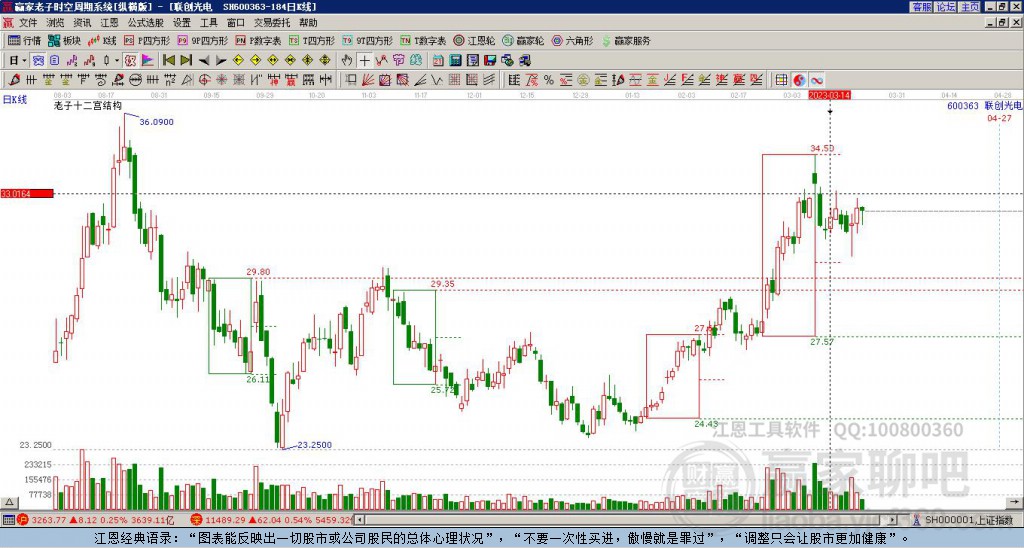The image size is (1024, 548).
Task: Click the 主页 homepage link
Action: coord(970,7)
